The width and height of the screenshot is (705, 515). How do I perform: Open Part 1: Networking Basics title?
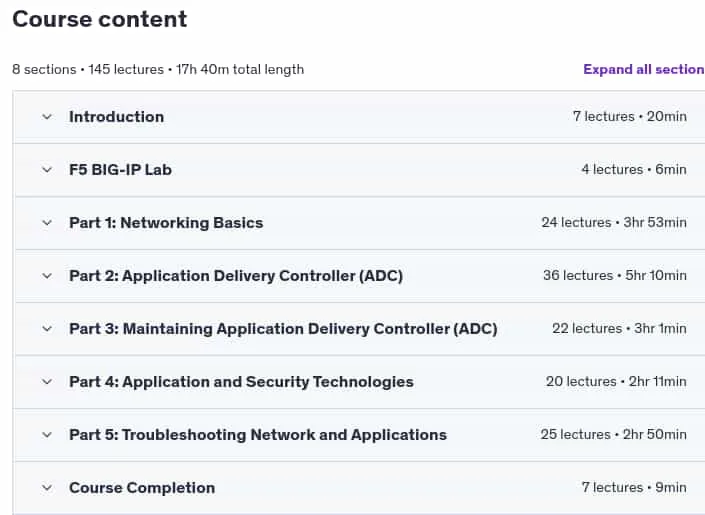[x=166, y=223]
